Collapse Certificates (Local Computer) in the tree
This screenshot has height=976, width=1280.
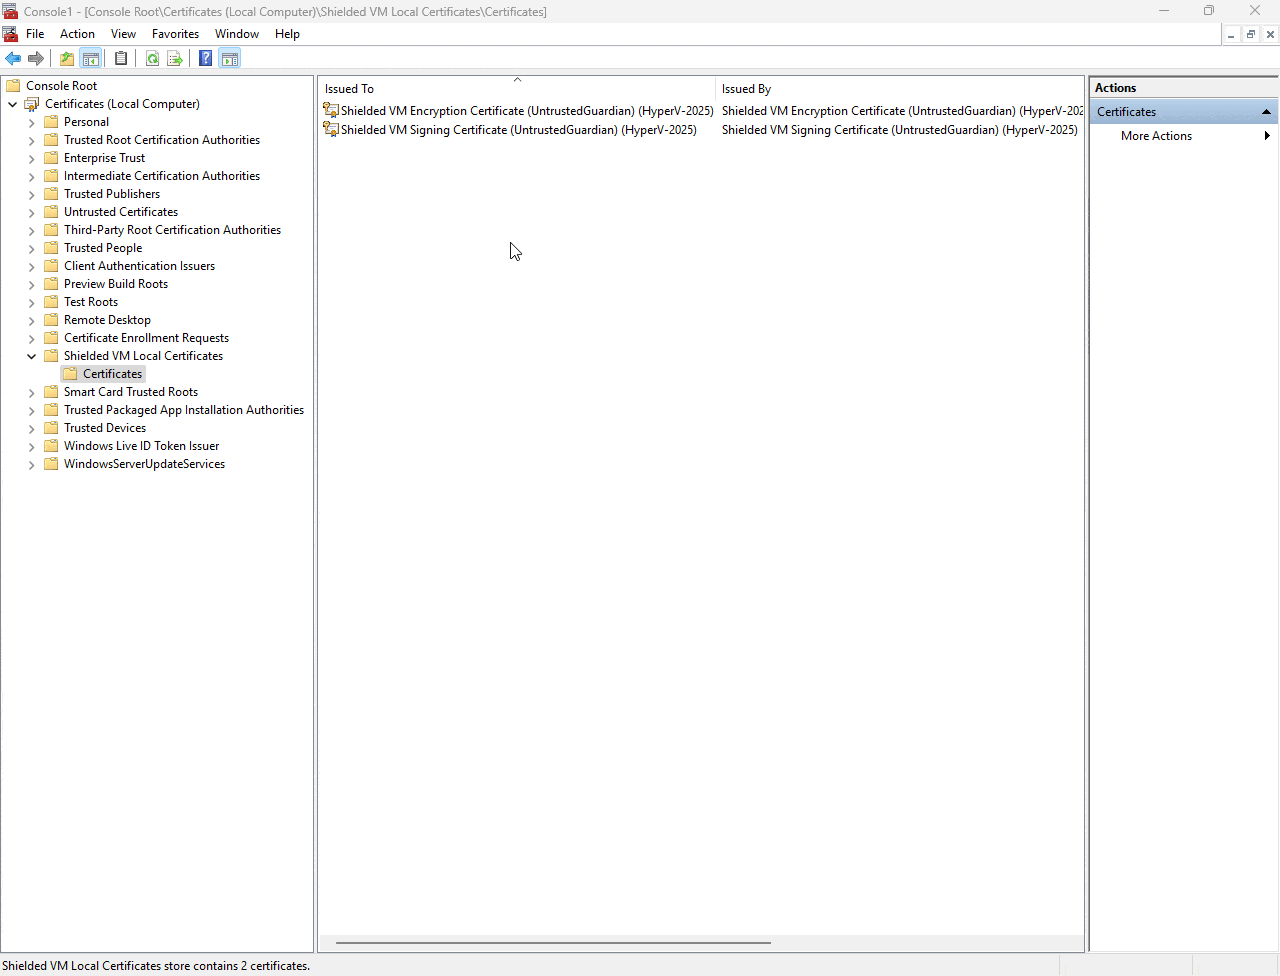point(13,103)
